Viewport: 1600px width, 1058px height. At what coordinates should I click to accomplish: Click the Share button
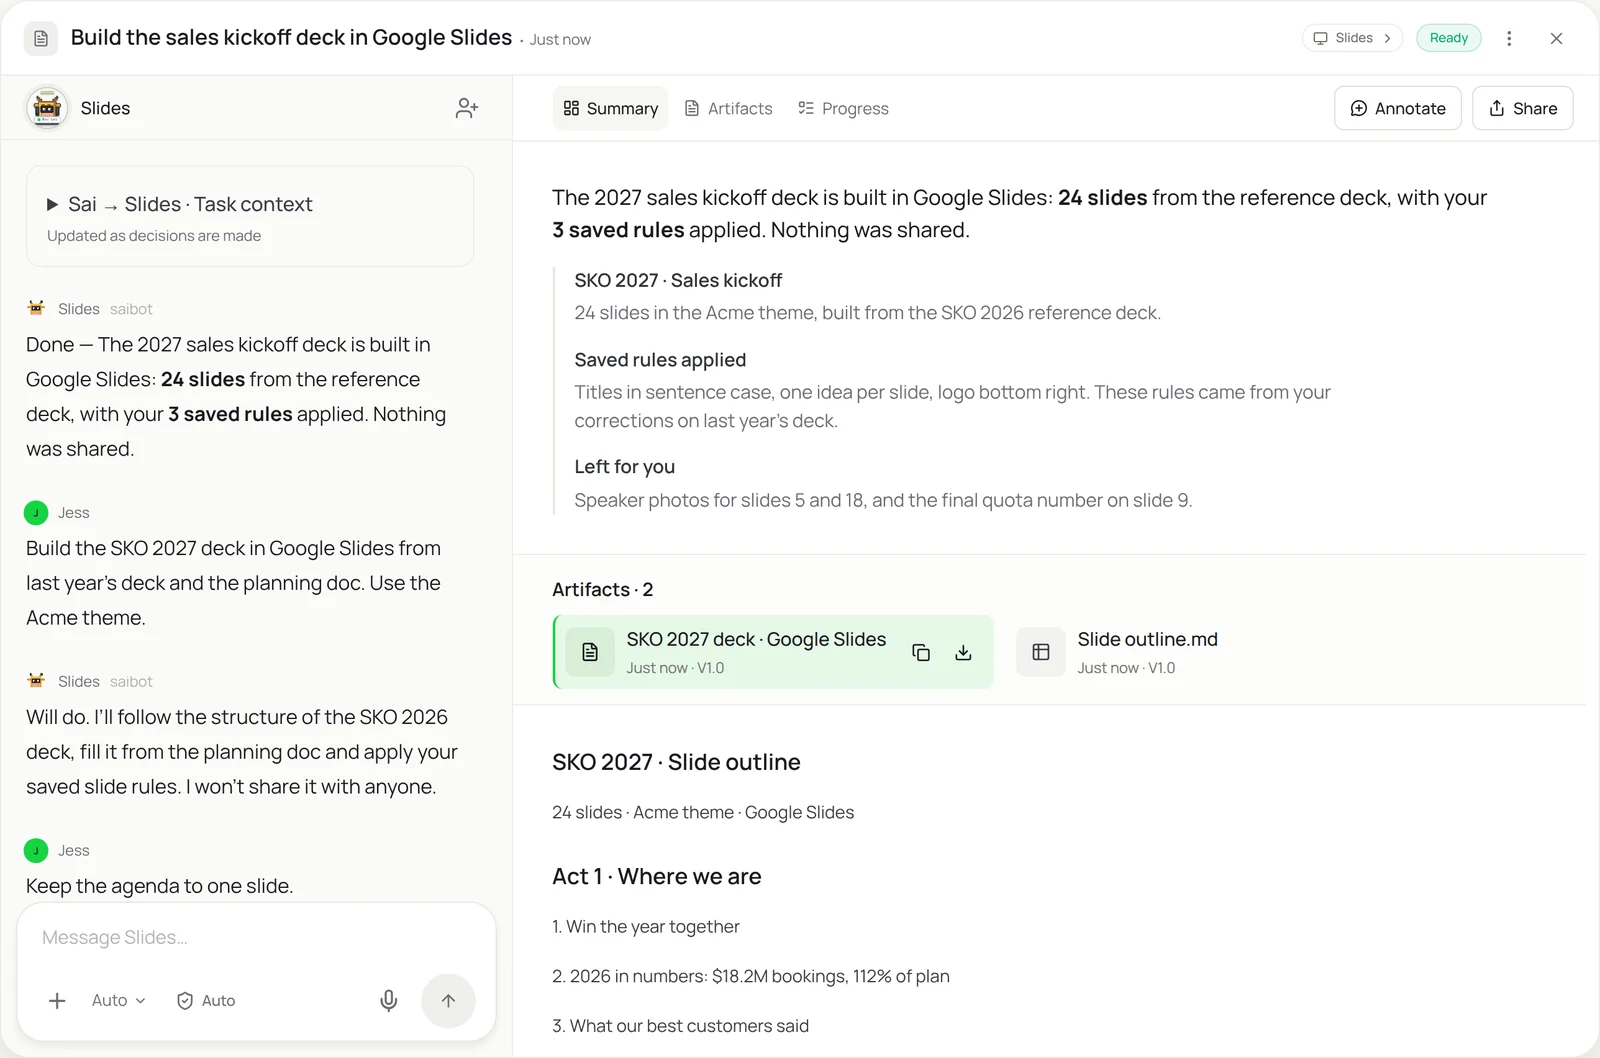1523,108
